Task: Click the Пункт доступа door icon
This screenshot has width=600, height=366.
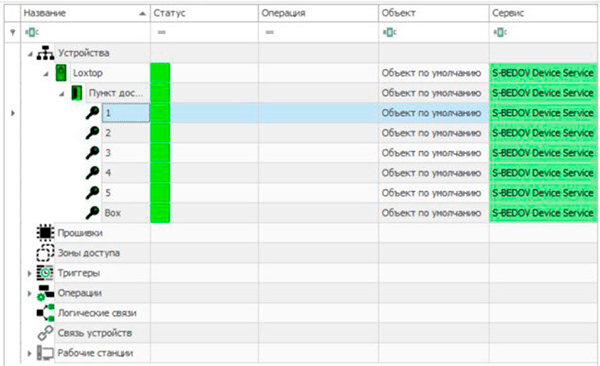Action: point(77,93)
